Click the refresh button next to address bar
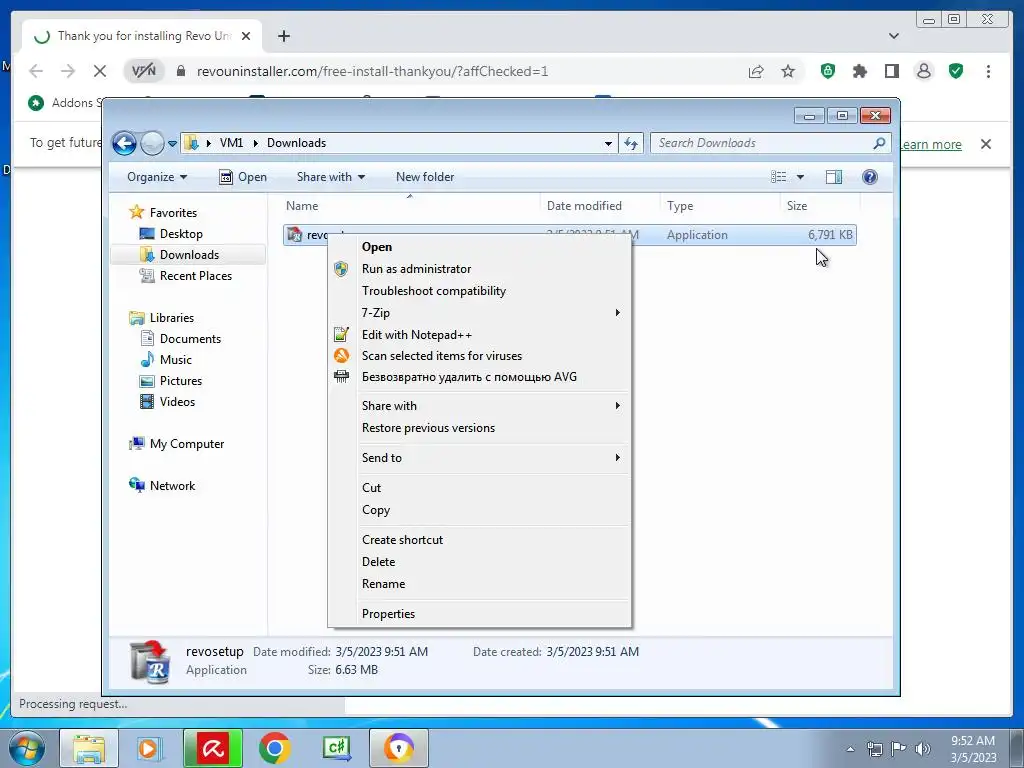 coord(631,143)
